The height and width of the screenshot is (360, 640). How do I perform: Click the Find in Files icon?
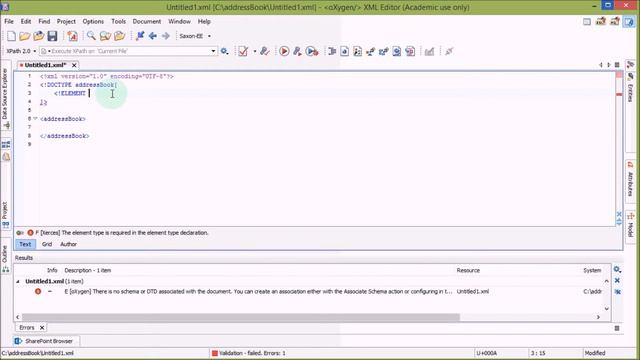(105, 36)
